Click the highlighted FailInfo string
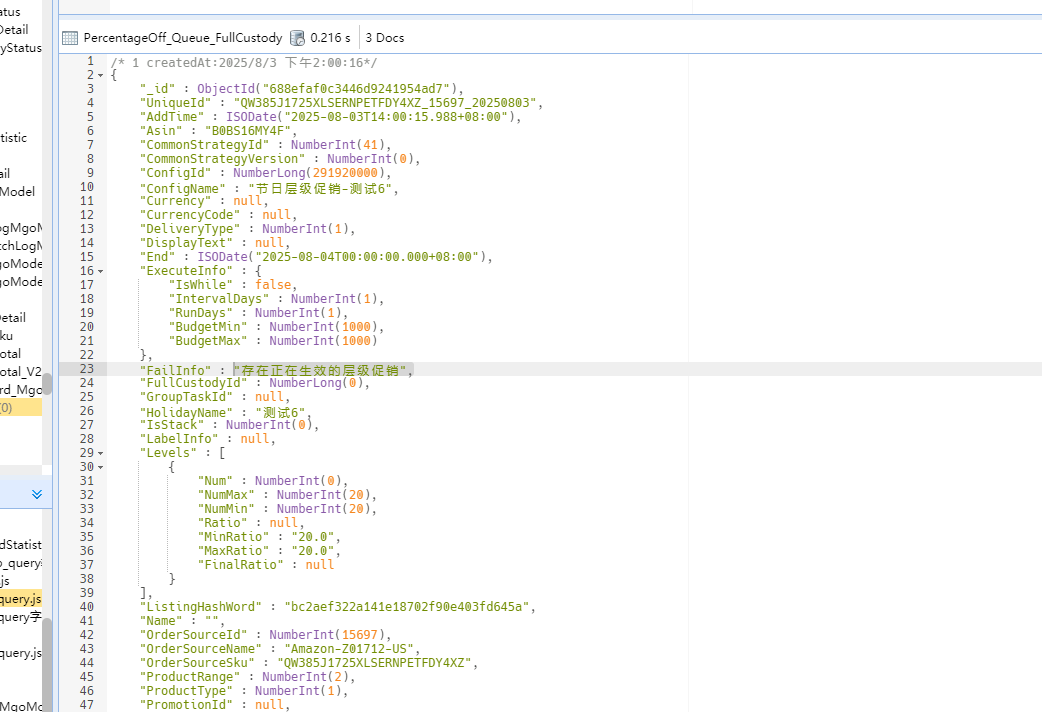1042x712 pixels. [x=320, y=370]
